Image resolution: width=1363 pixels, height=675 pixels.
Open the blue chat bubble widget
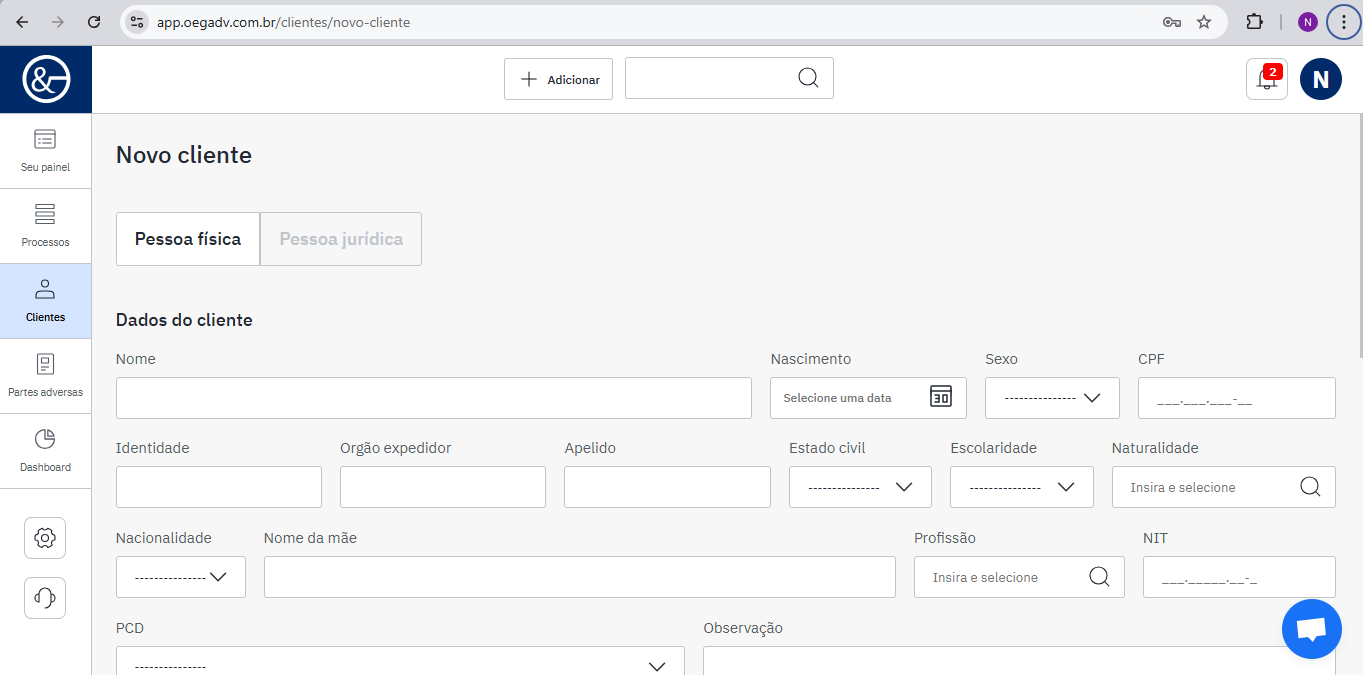pos(1312,629)
